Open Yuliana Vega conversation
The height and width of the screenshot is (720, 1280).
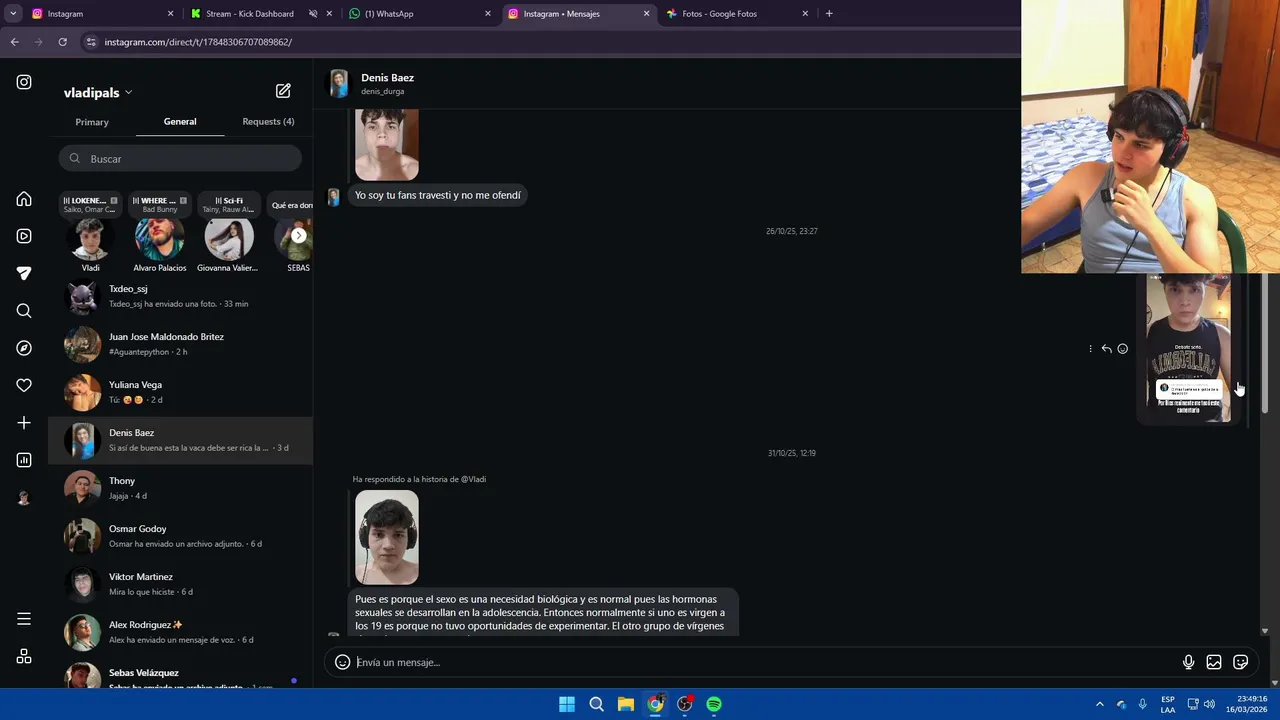(x=180, y=392)
